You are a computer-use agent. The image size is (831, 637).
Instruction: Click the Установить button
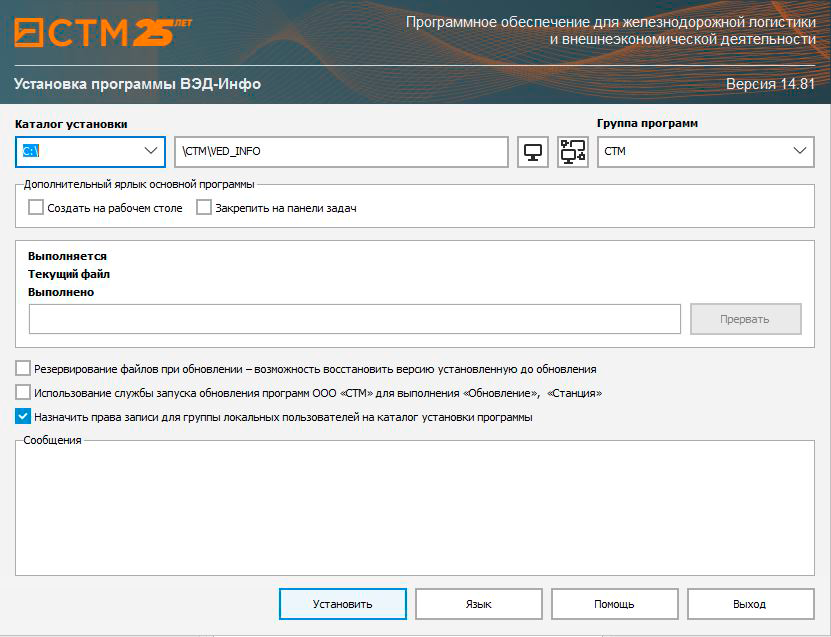[343, 604]
